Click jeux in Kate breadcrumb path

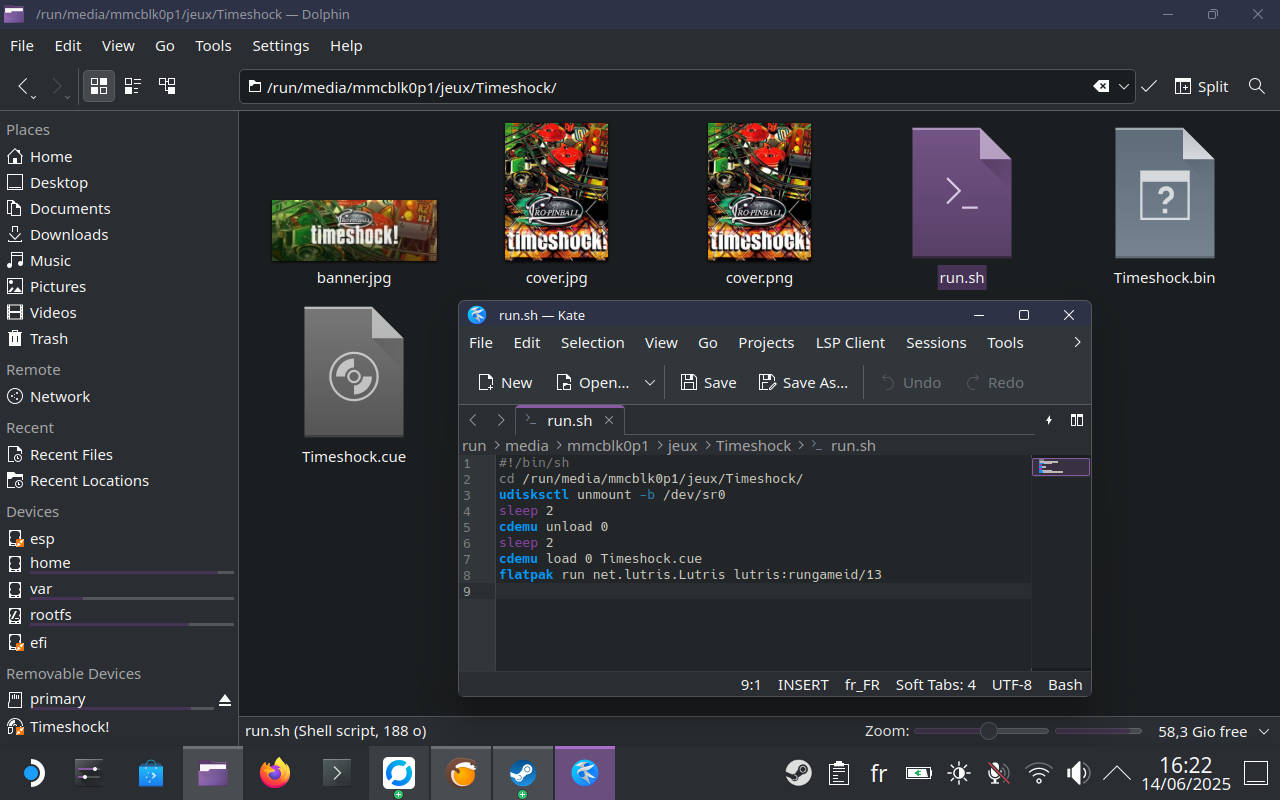[682, 446]
